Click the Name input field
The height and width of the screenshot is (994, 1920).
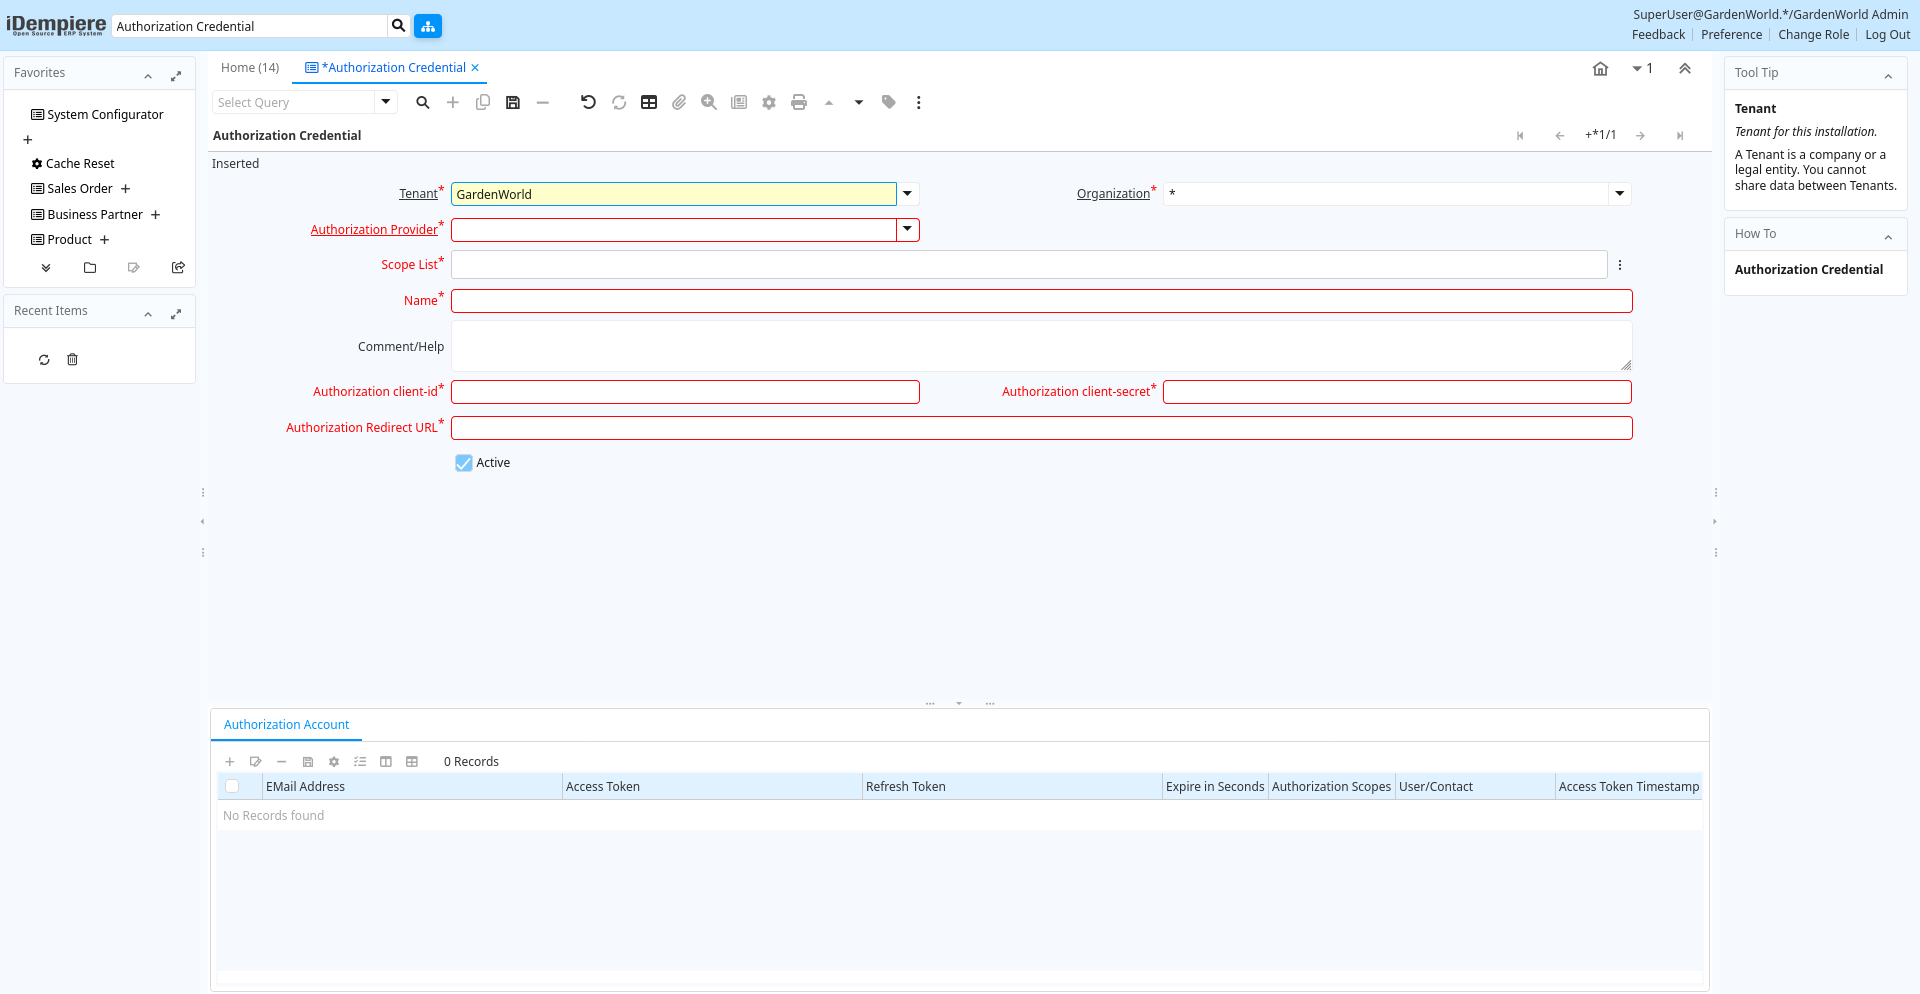click(1041, 301)
